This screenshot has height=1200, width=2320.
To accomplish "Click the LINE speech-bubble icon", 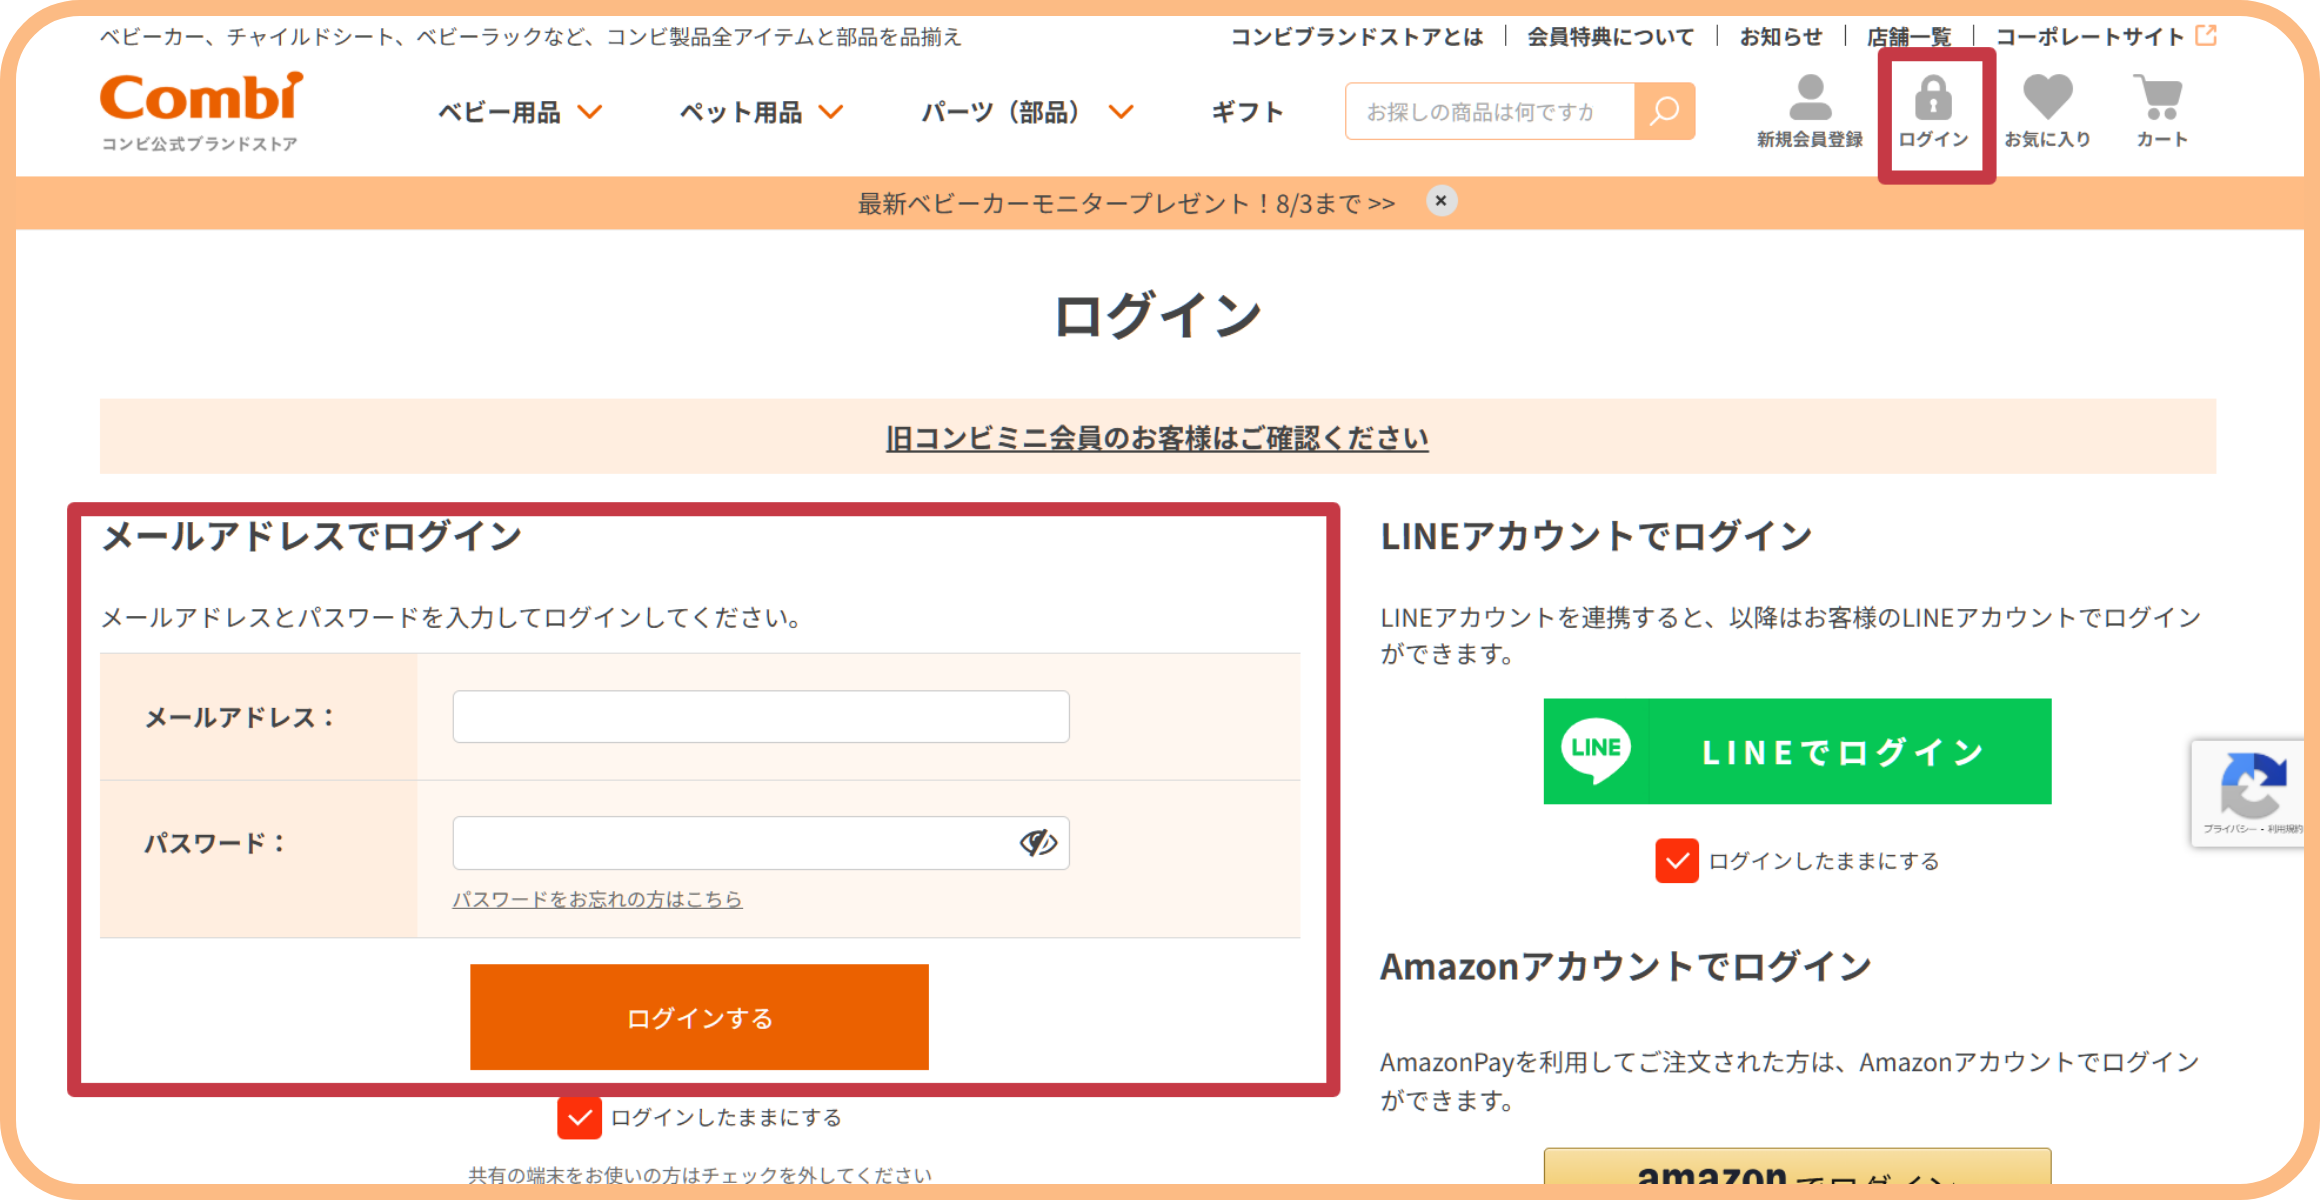I will [x=1594, y=750].
